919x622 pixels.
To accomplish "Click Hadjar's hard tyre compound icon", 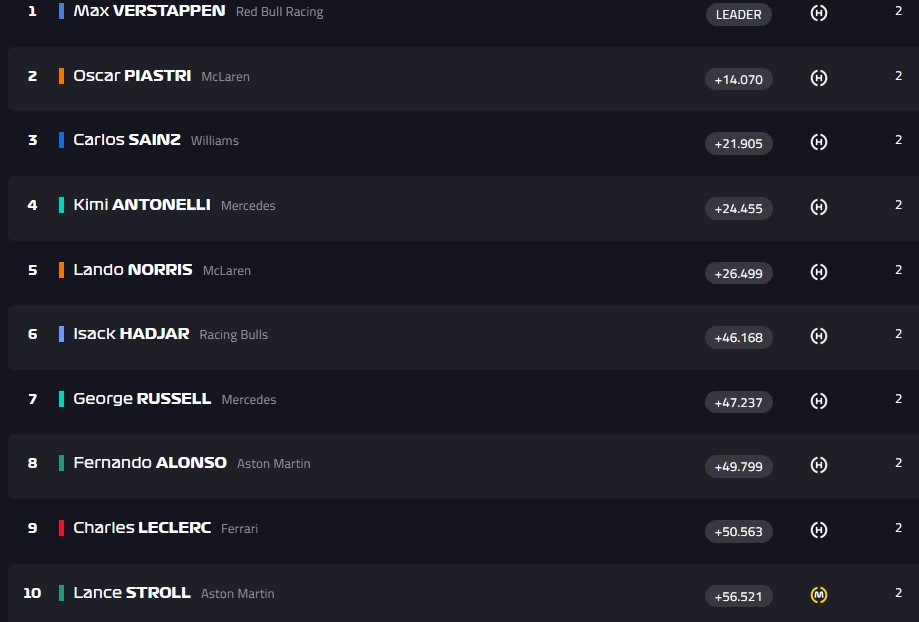I will 818,336.
